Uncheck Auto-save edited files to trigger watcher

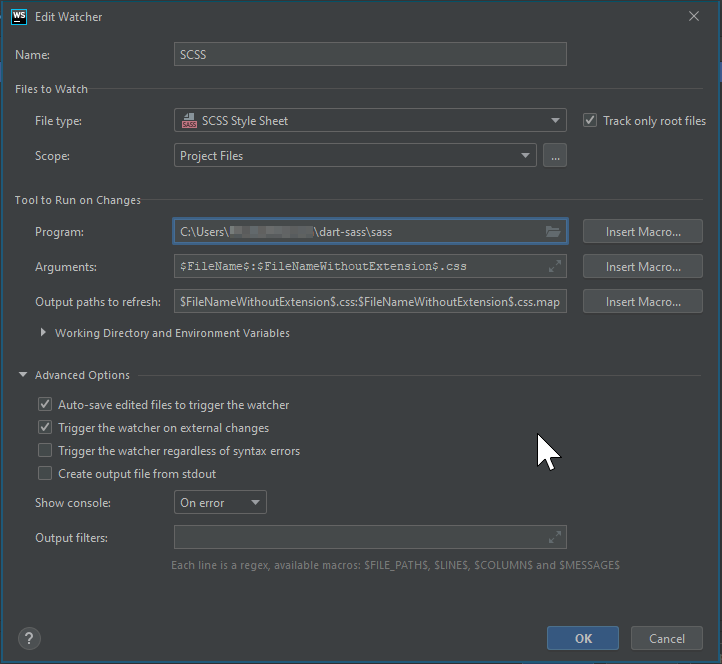[x=45, y=405]
